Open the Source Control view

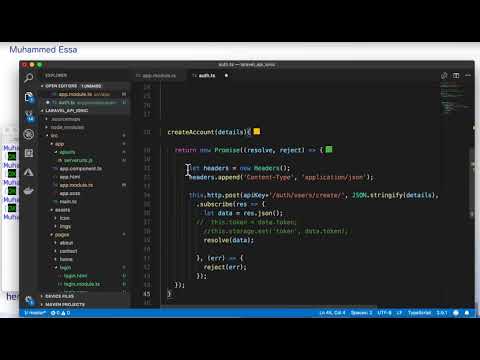tap(29, 116)
